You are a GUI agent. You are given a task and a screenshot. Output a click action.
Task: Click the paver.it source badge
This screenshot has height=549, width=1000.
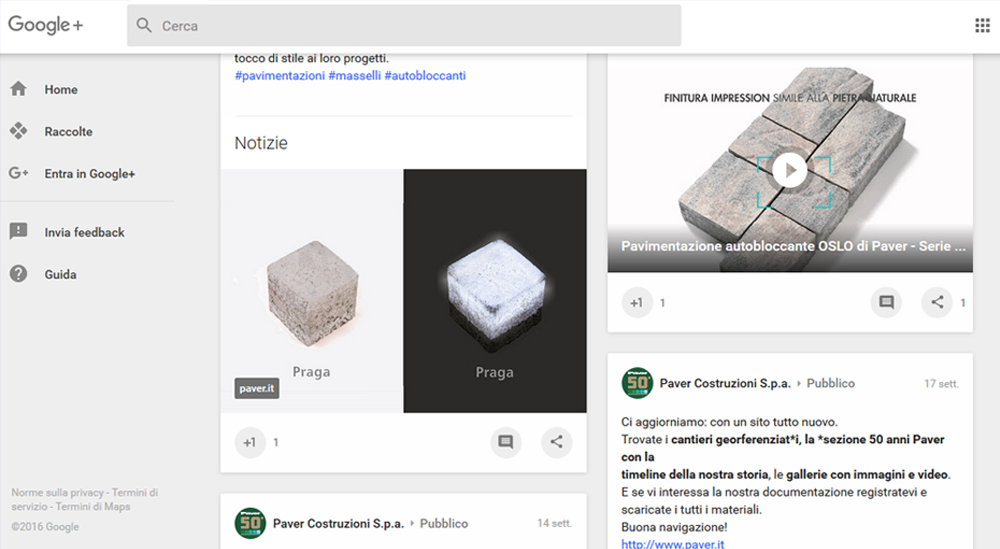coord(256,388)
